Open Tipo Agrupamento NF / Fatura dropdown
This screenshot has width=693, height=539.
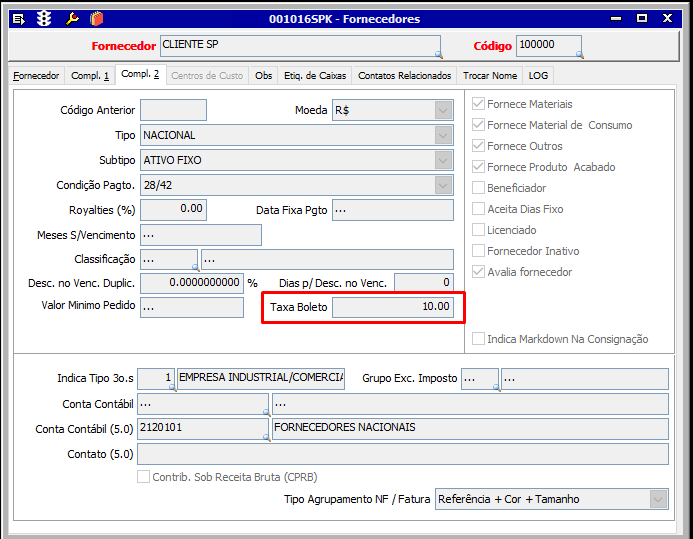click(658, 499)
